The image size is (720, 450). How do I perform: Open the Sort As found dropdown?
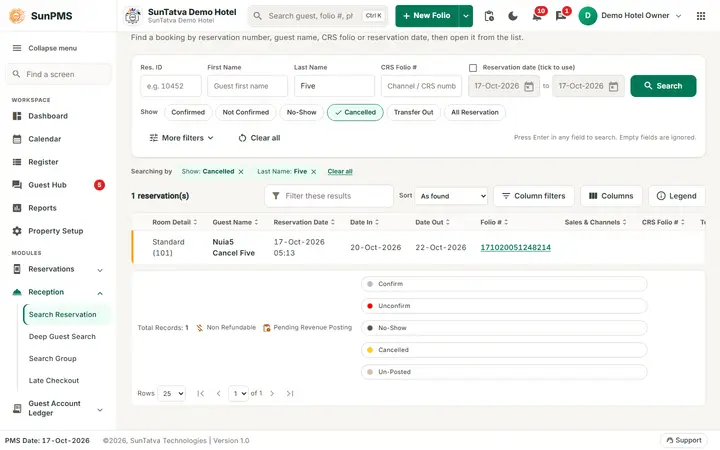(x=451, y=196)
